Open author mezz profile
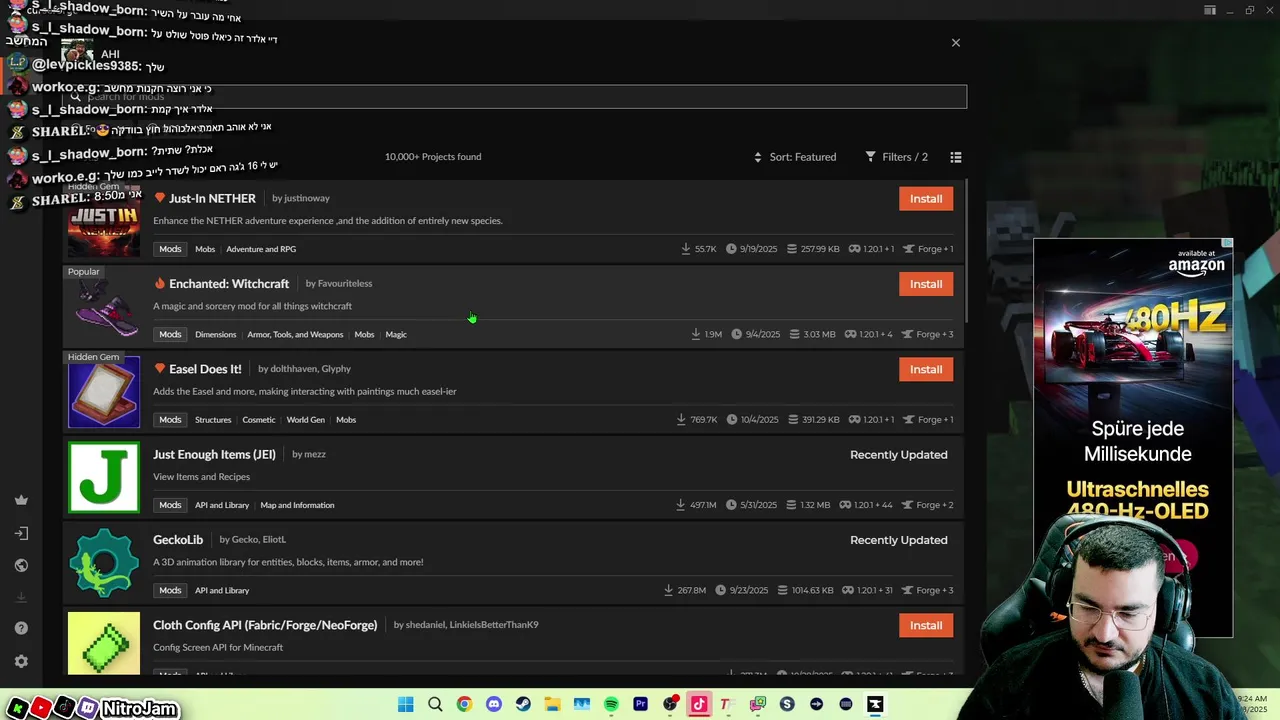 pos(315,454)
